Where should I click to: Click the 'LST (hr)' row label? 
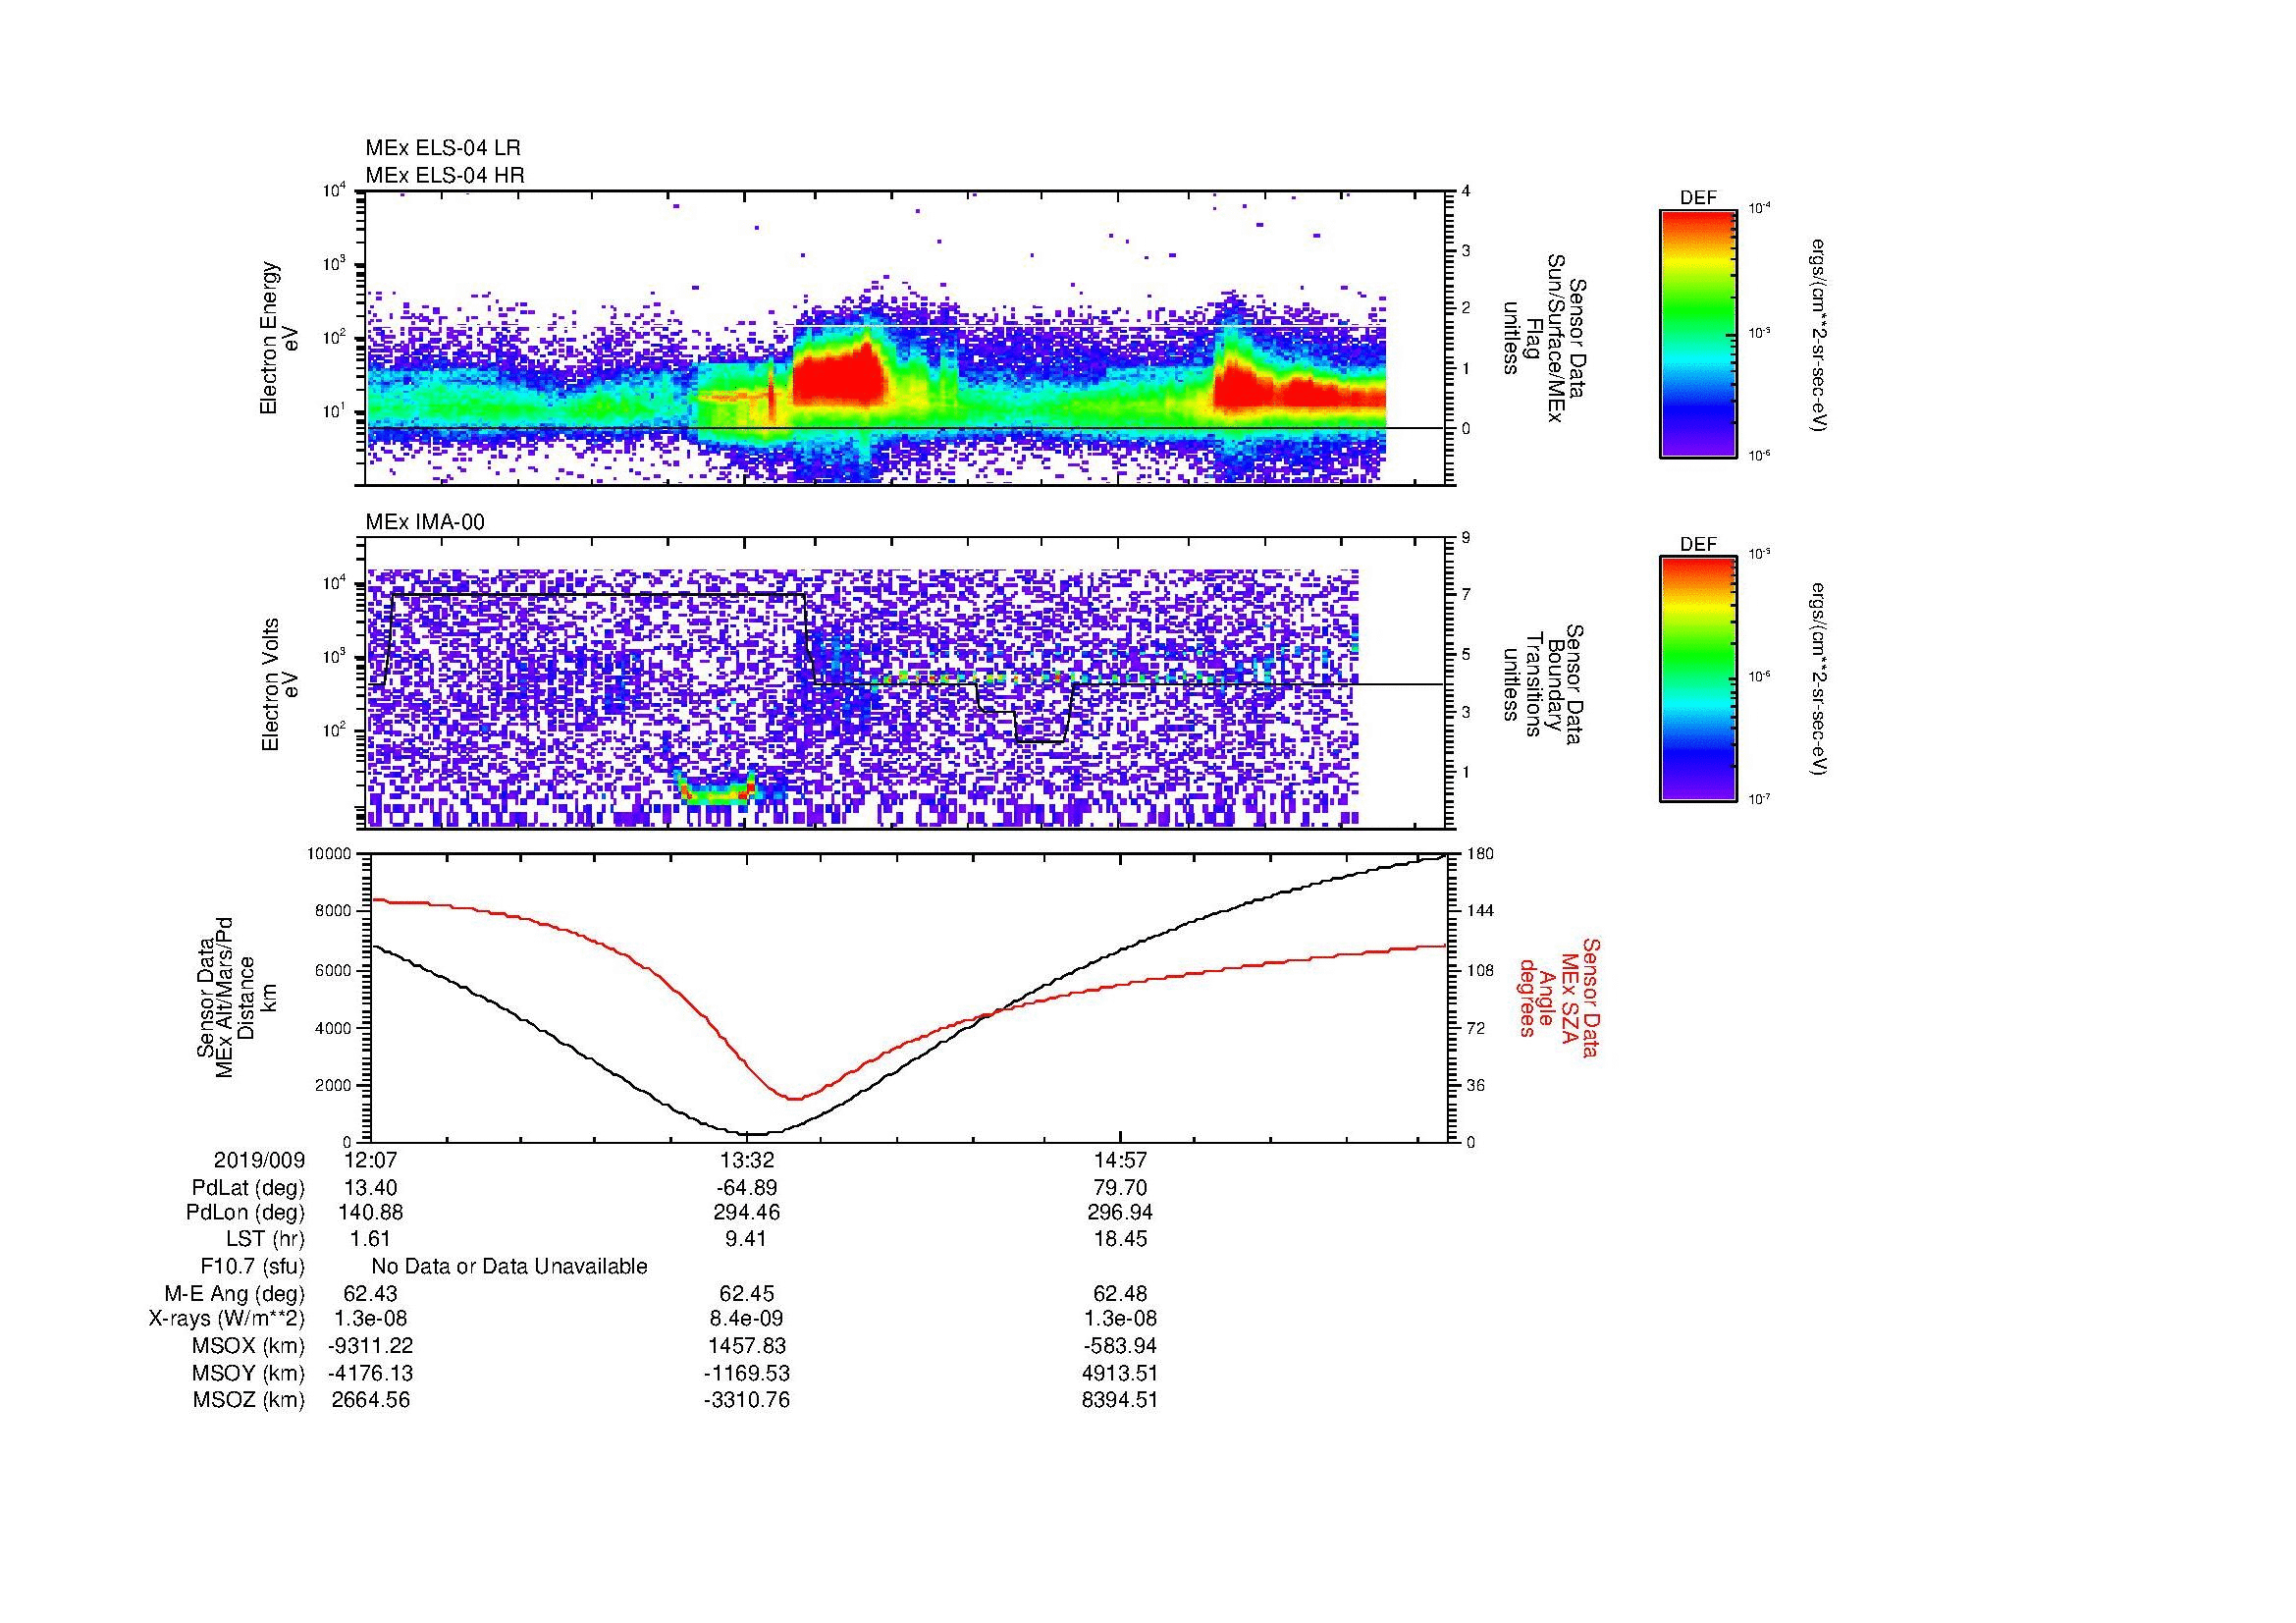point(265,1239)
